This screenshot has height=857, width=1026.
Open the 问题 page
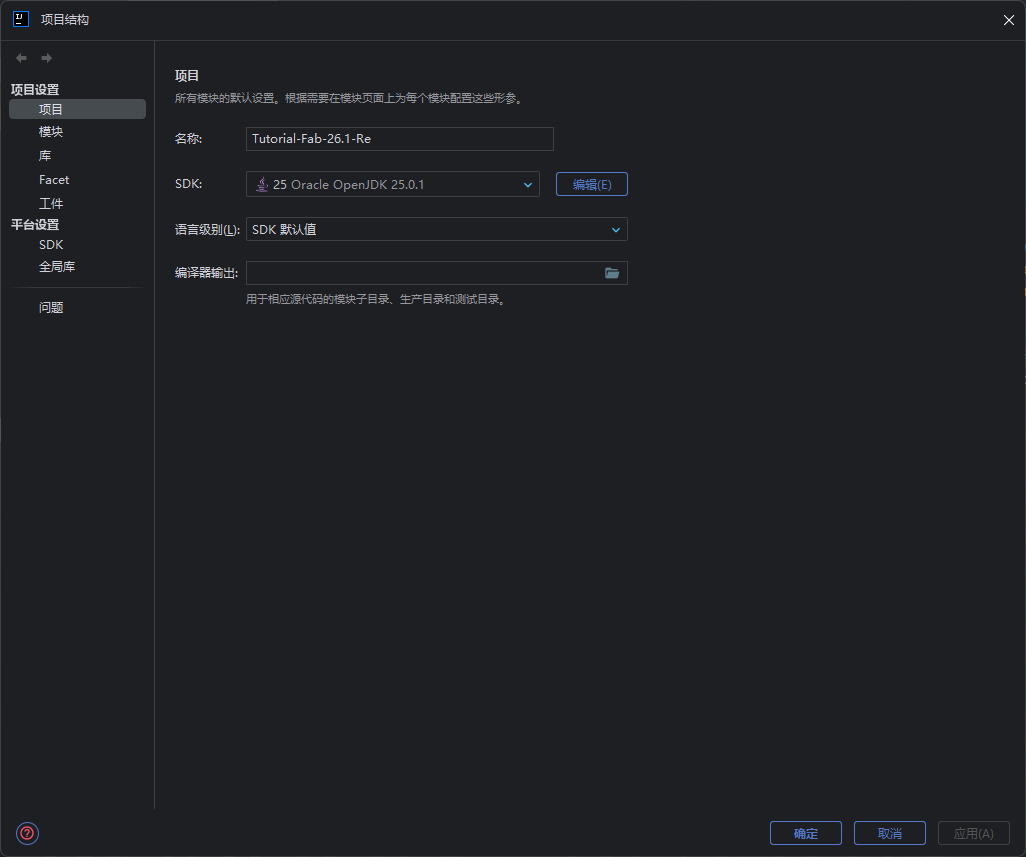tap(51, 308)
